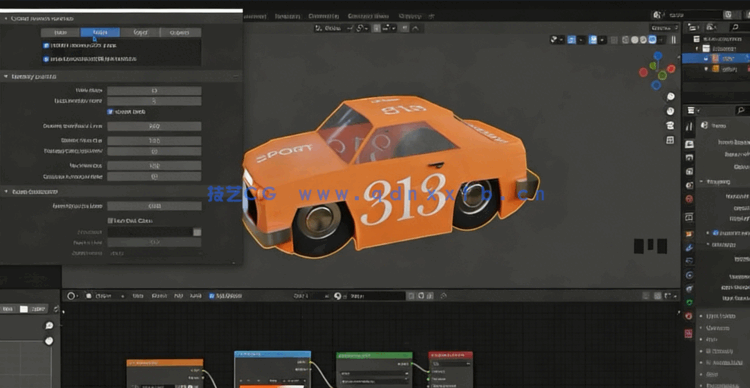Open the viewport shading options dropdown
Image resolution: width=750 pixels, height=388 pixels.
click(662, 40)
